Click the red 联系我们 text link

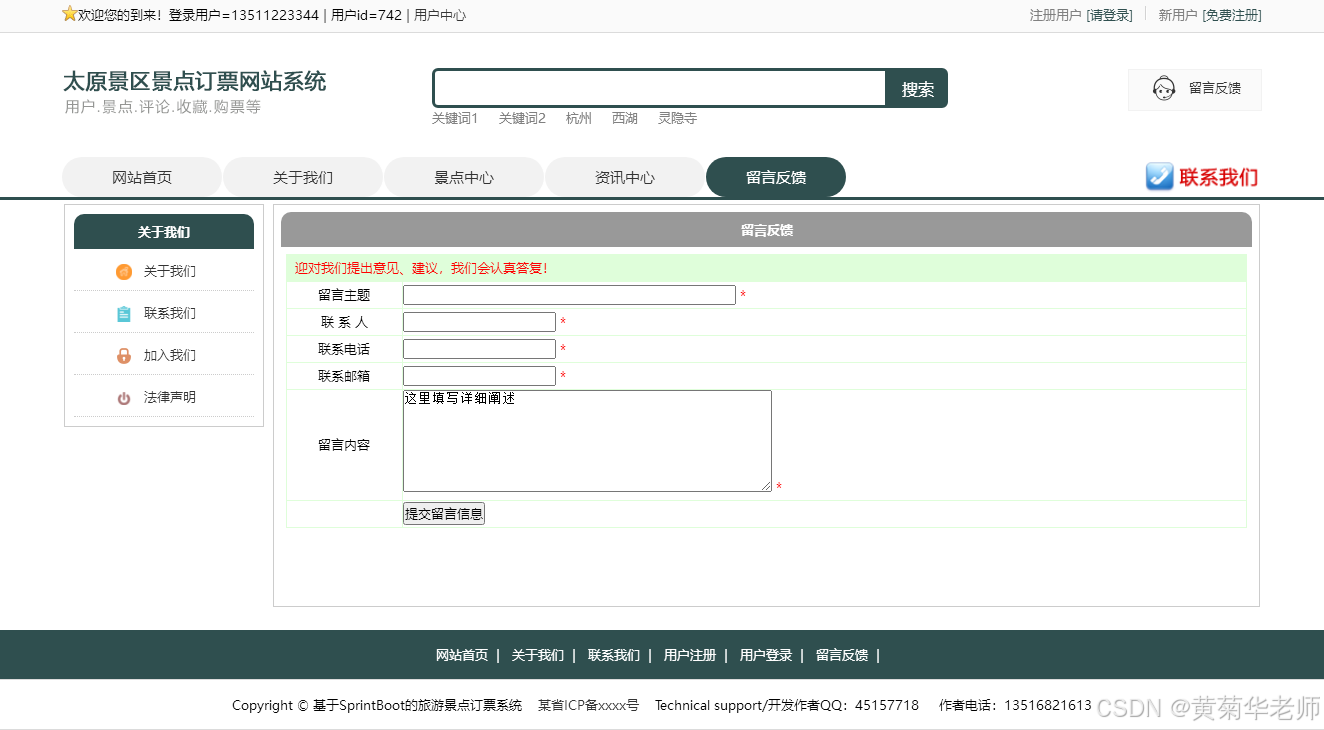coord(1218,177)
